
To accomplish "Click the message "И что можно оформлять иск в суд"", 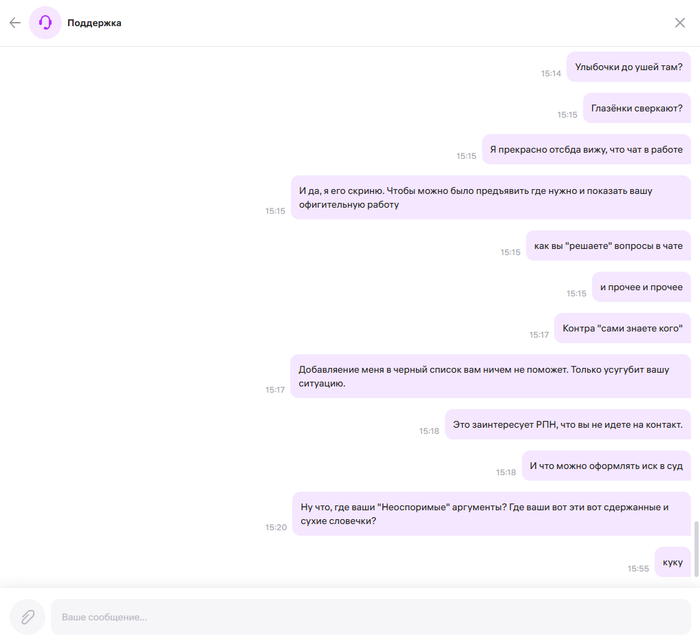I will (606, 466).
